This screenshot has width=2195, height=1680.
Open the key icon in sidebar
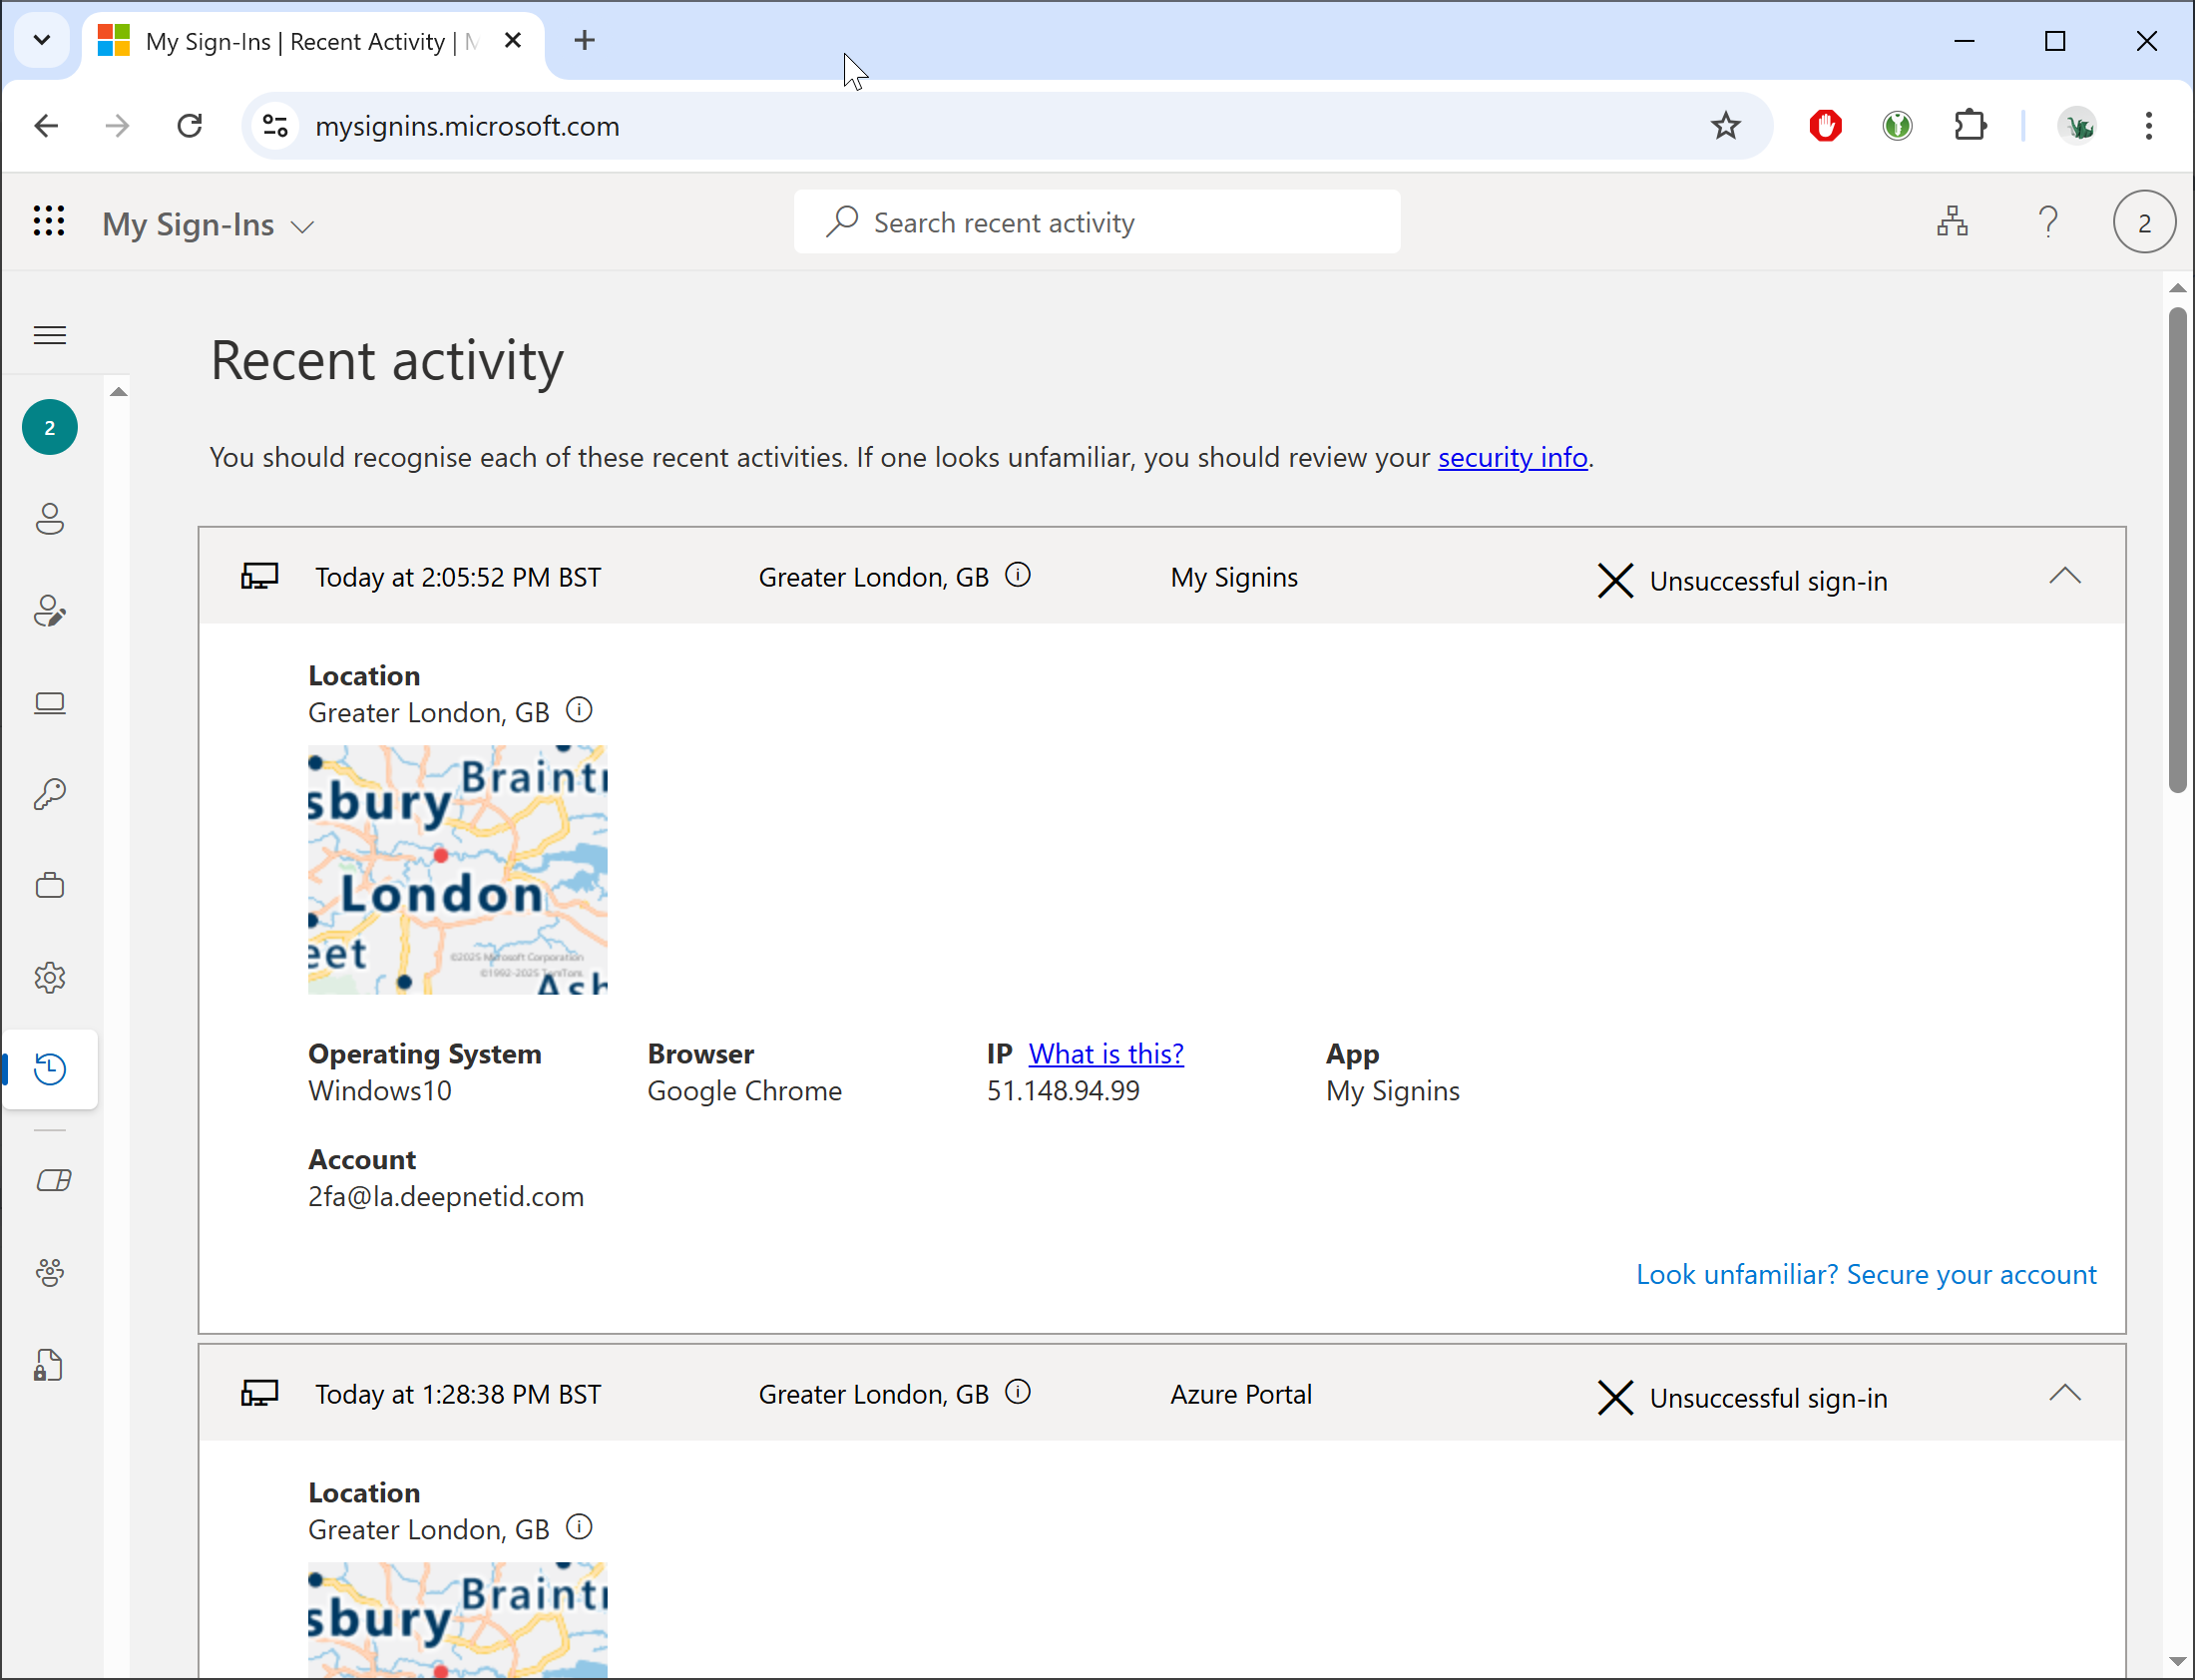pyautogui.click(x=50, y=794)
